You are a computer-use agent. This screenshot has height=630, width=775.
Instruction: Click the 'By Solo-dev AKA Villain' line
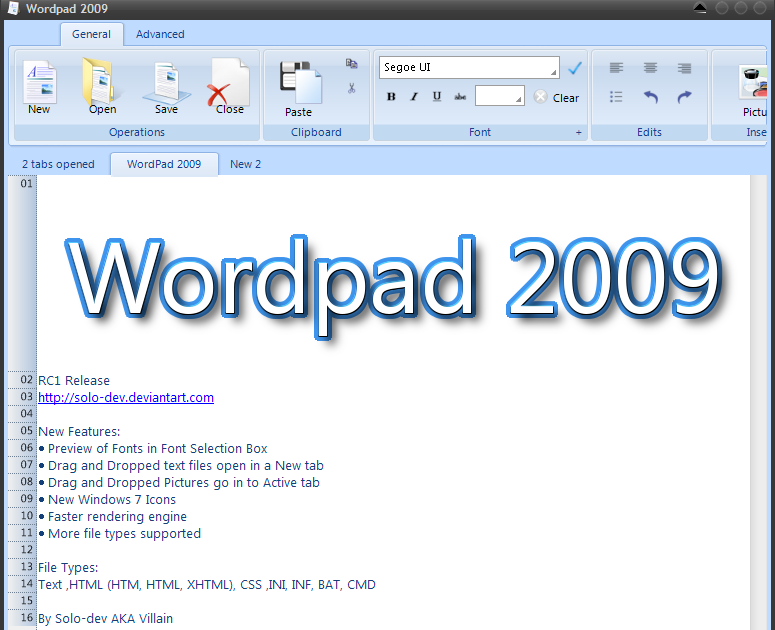105,619
